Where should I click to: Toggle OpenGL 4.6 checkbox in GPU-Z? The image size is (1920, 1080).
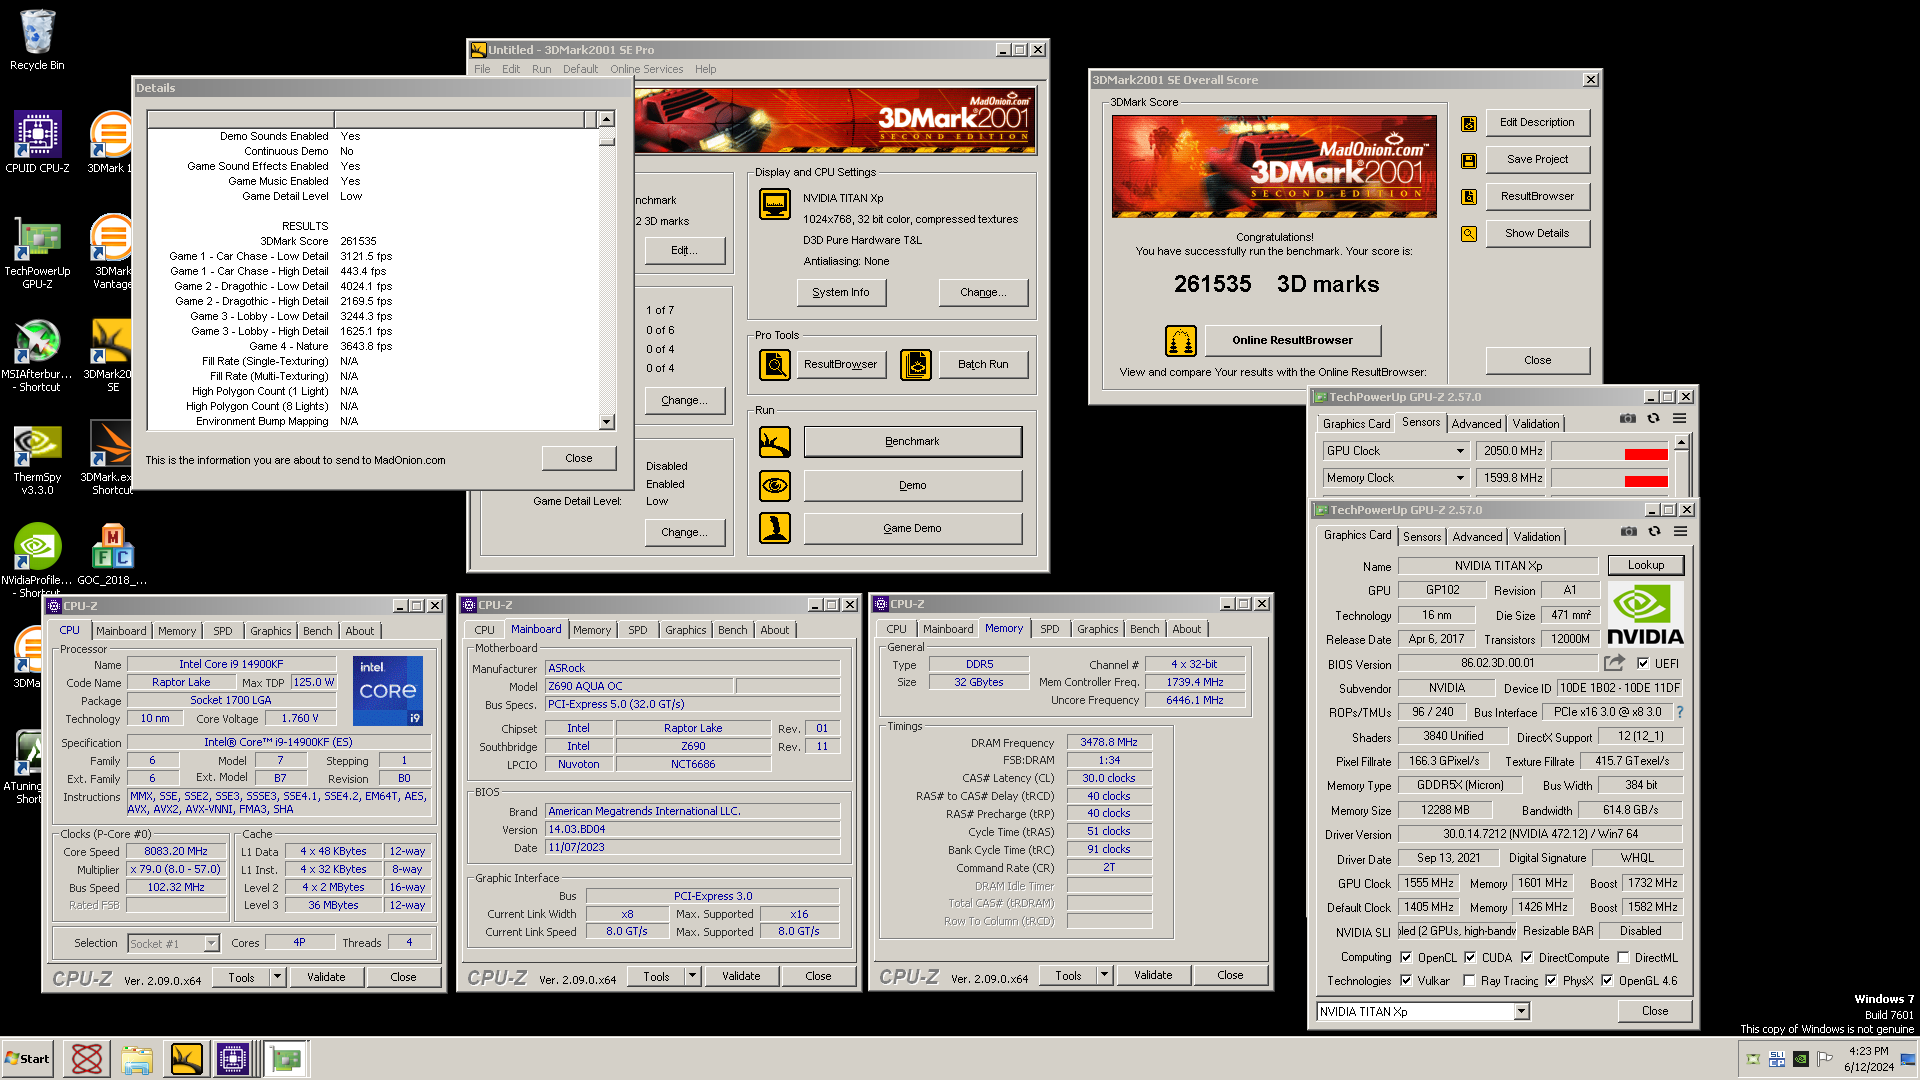[x=1607, y=980]
